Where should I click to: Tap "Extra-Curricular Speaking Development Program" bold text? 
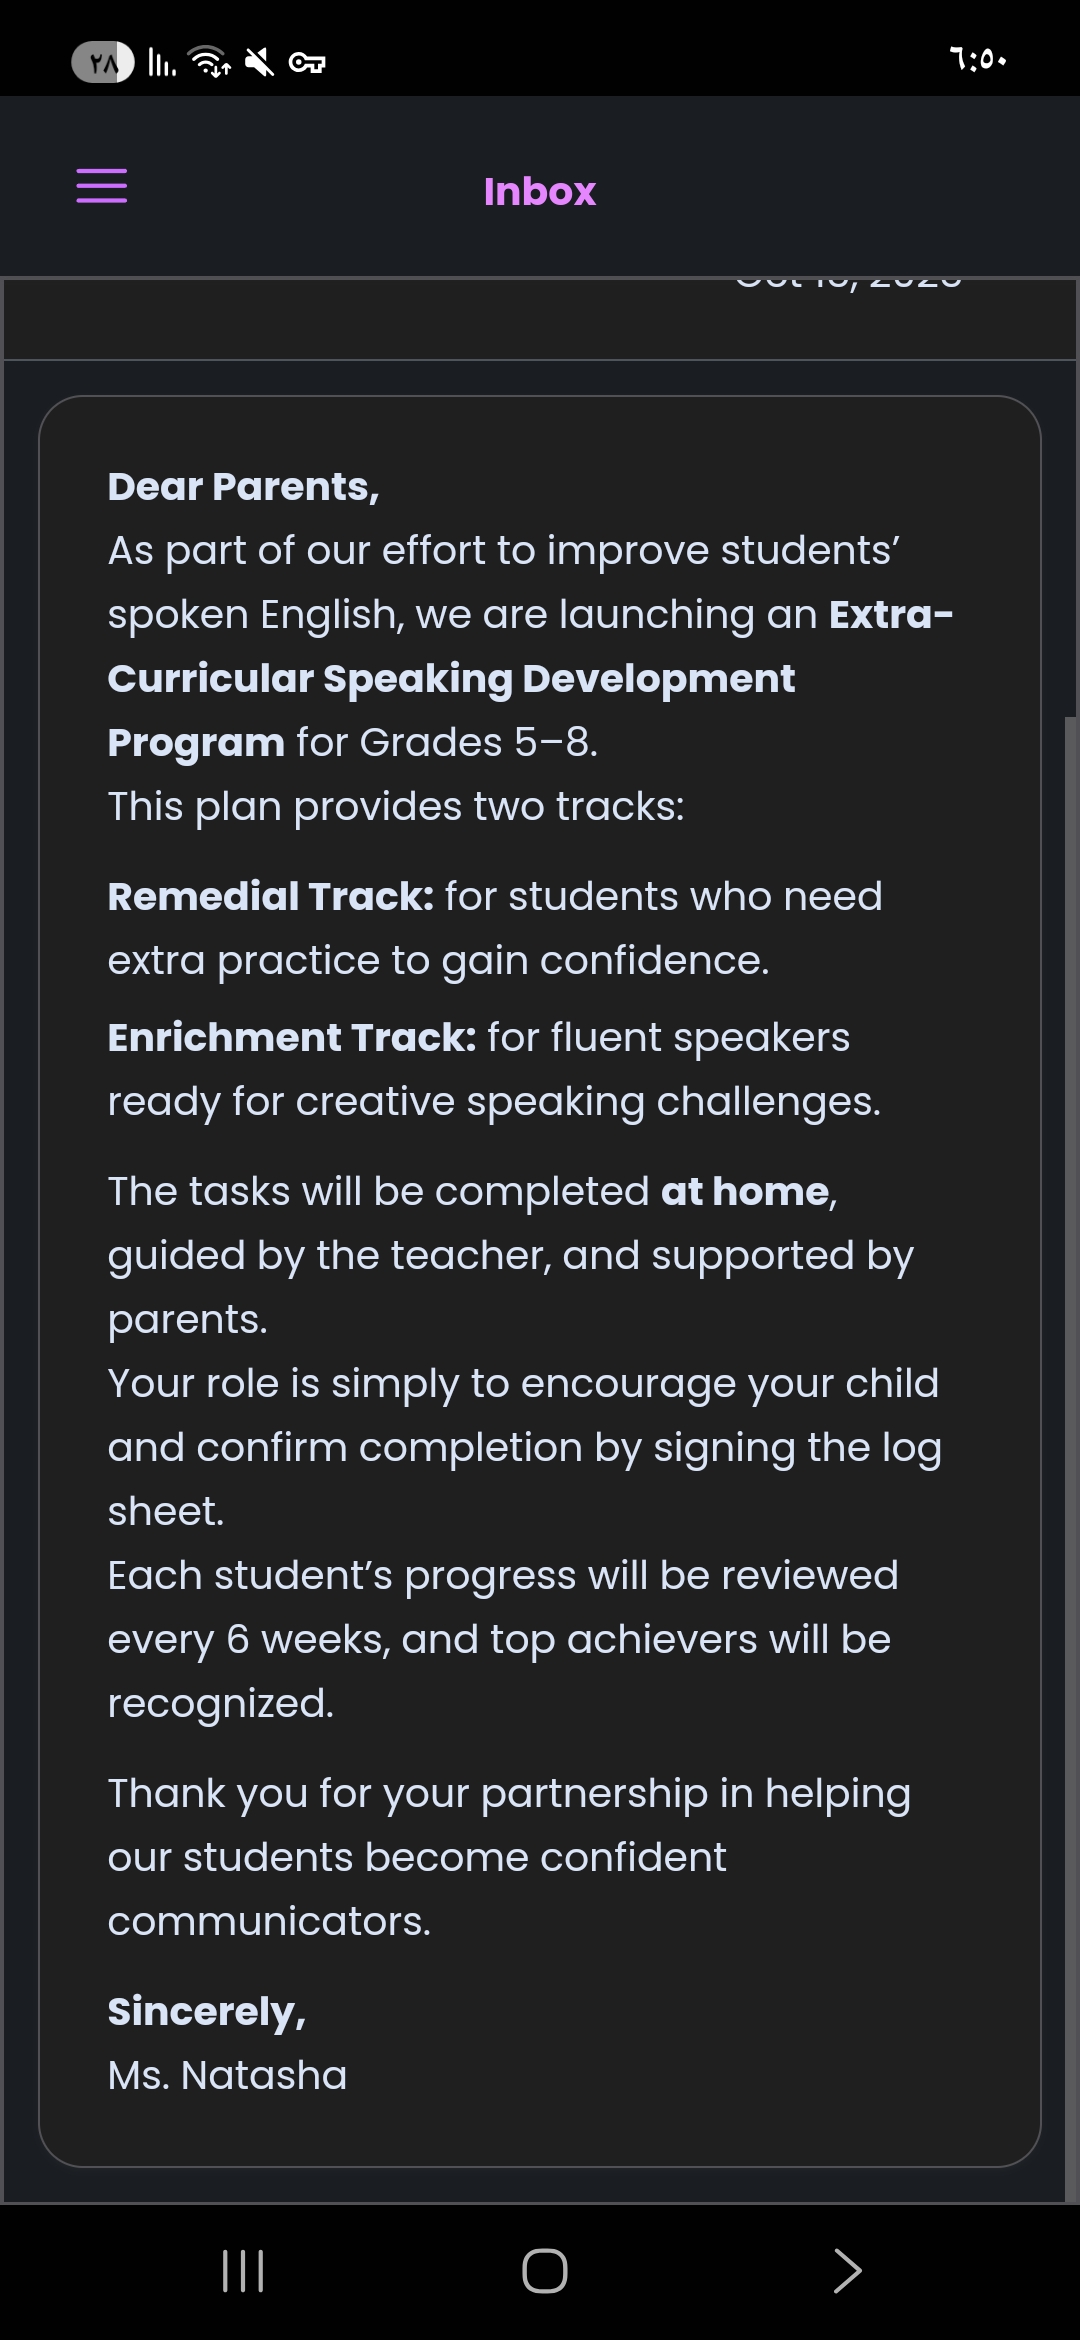click(451, 679)
